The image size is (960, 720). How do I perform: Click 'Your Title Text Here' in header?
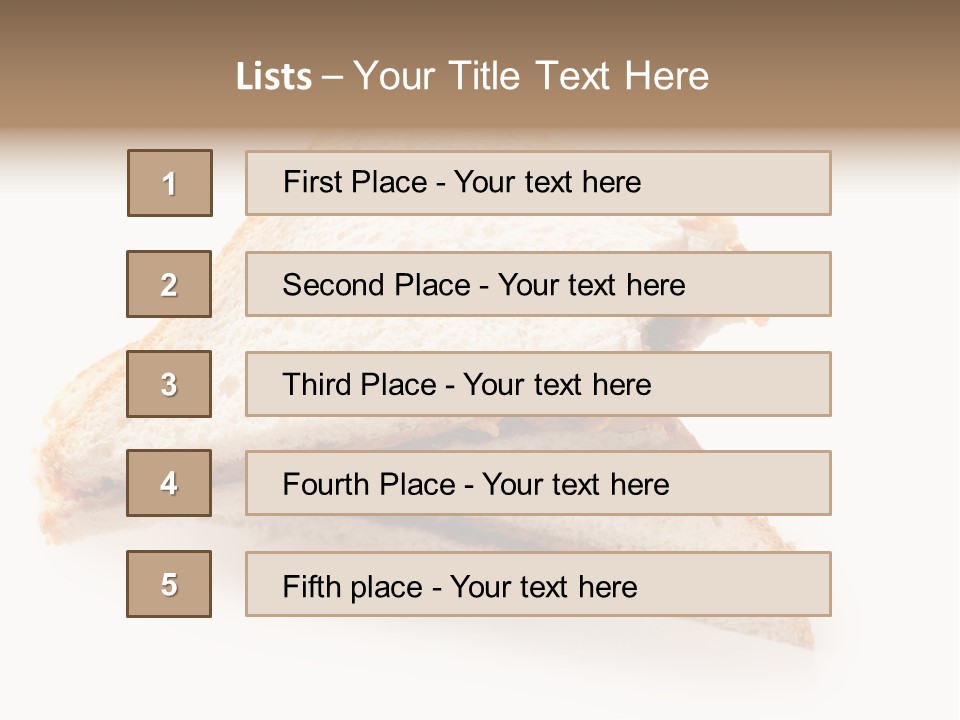tap(530, 76)
